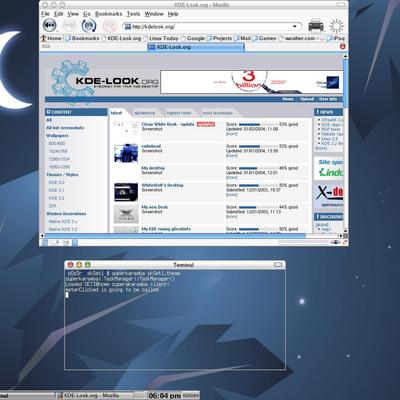Open the Google bookmark
The width and height of the screenshot is (400, 400).
click(x=193, y=38)
